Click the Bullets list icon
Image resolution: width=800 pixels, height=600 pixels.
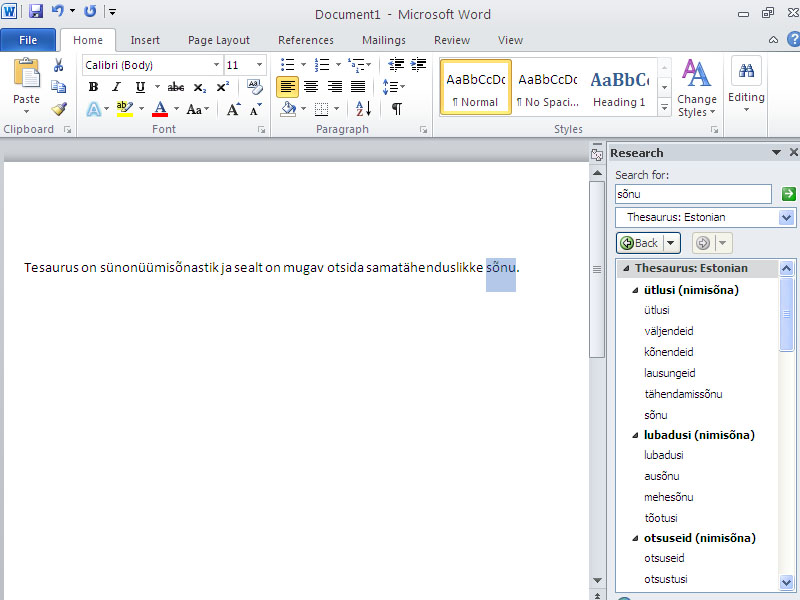[288, 65]
